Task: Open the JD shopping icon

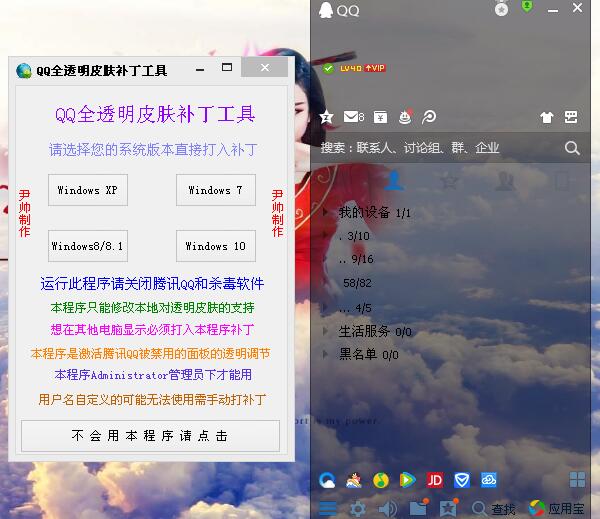Action: tap(435, 480)
